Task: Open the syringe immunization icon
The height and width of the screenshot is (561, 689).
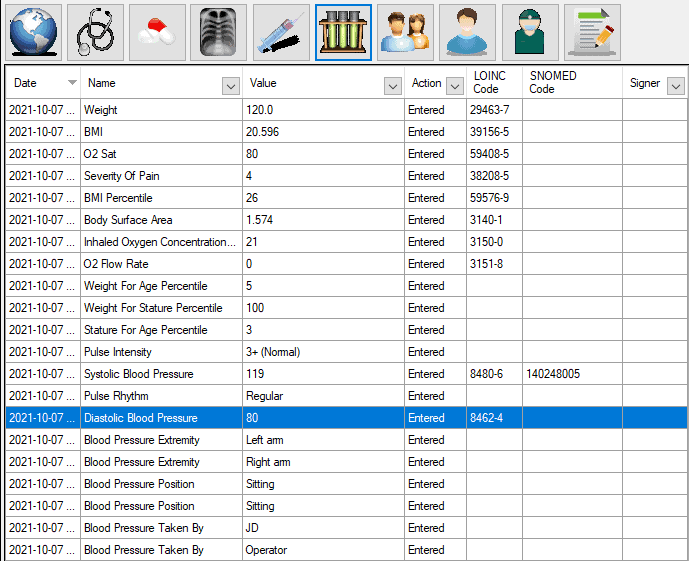Action: (x=281, y=33)
